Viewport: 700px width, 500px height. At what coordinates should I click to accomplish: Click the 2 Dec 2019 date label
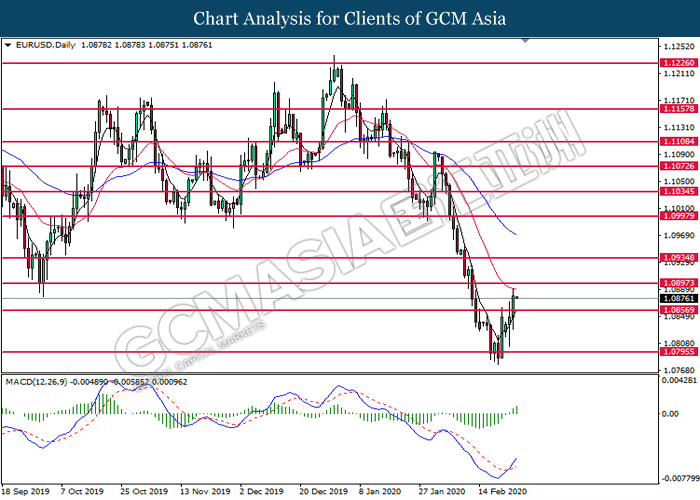coord(262,492)
